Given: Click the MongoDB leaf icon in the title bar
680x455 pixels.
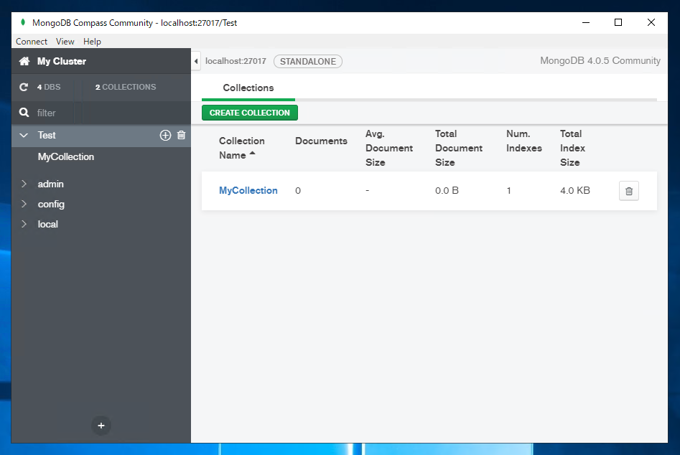Looking at the screenshot, I should pos(23,22).
